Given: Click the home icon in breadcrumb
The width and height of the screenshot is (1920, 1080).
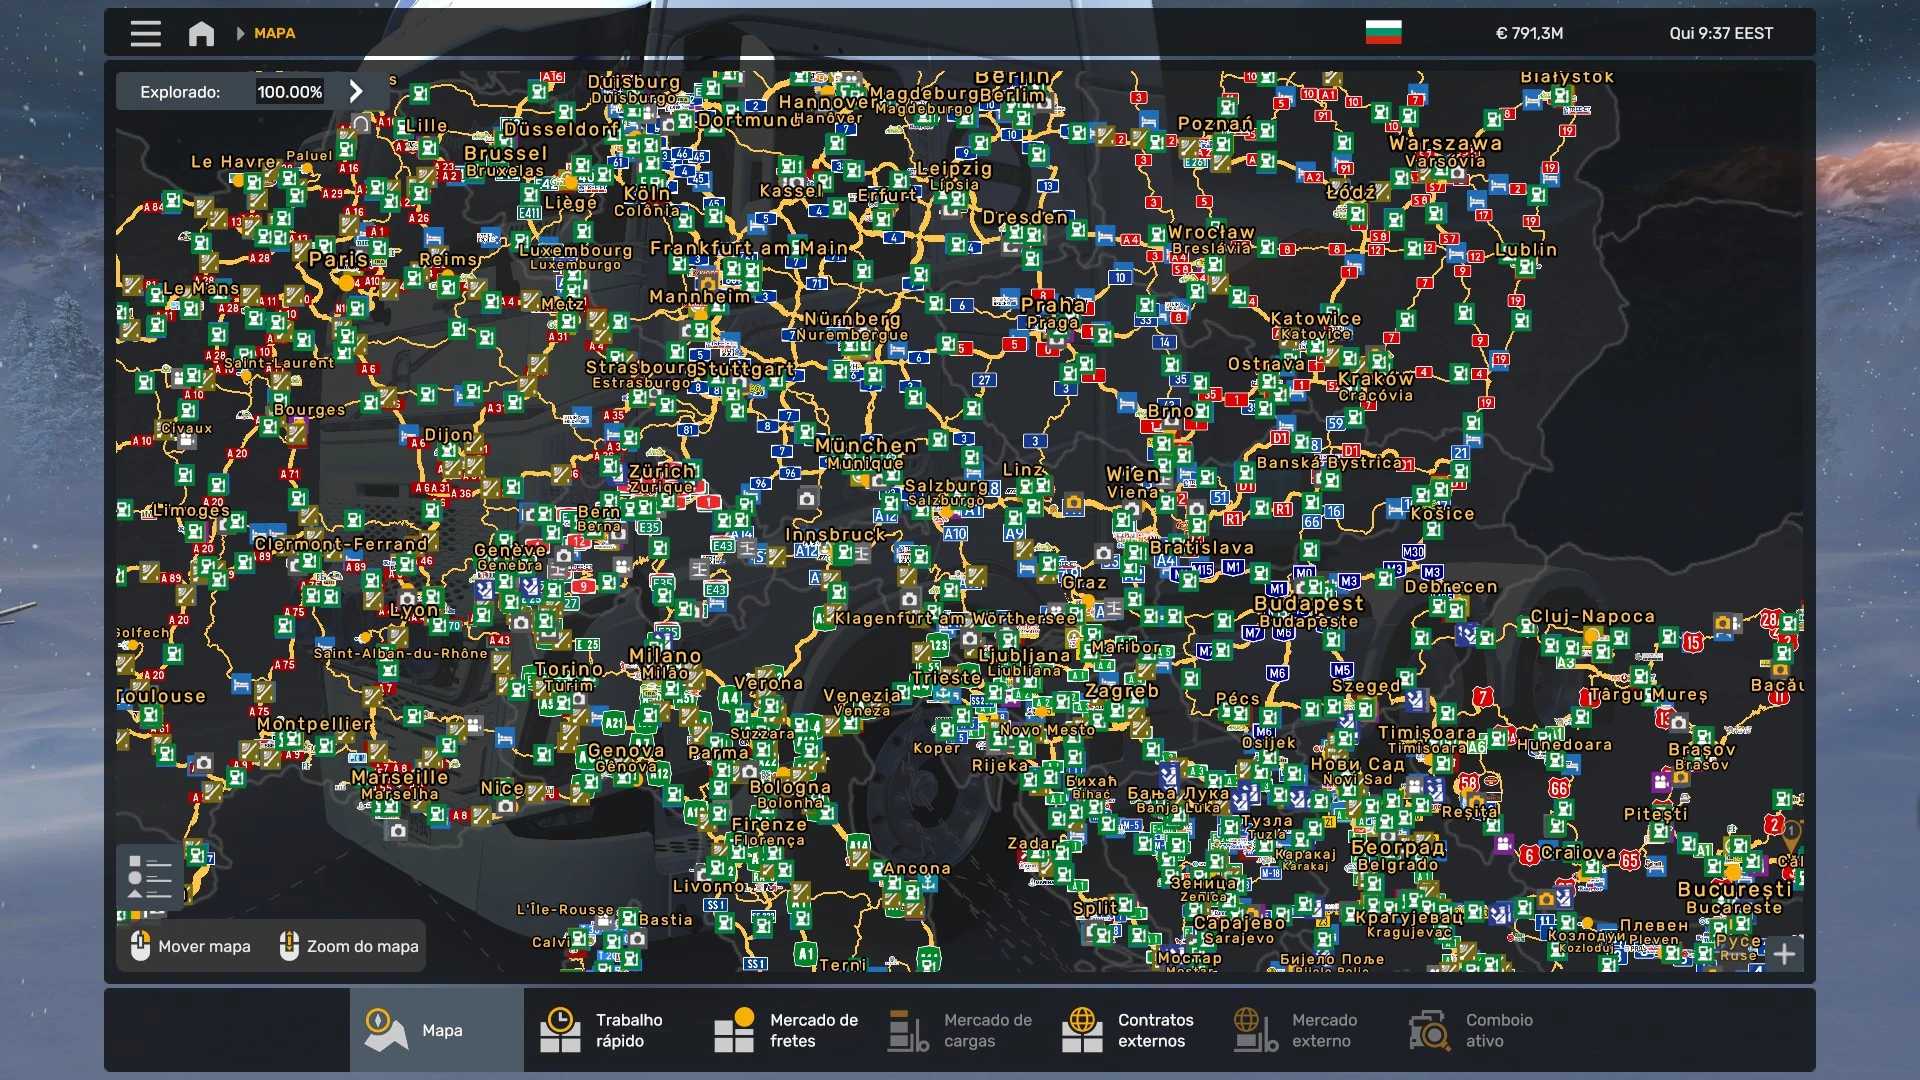Looking at the screenshot, I should tap(201, 33).
